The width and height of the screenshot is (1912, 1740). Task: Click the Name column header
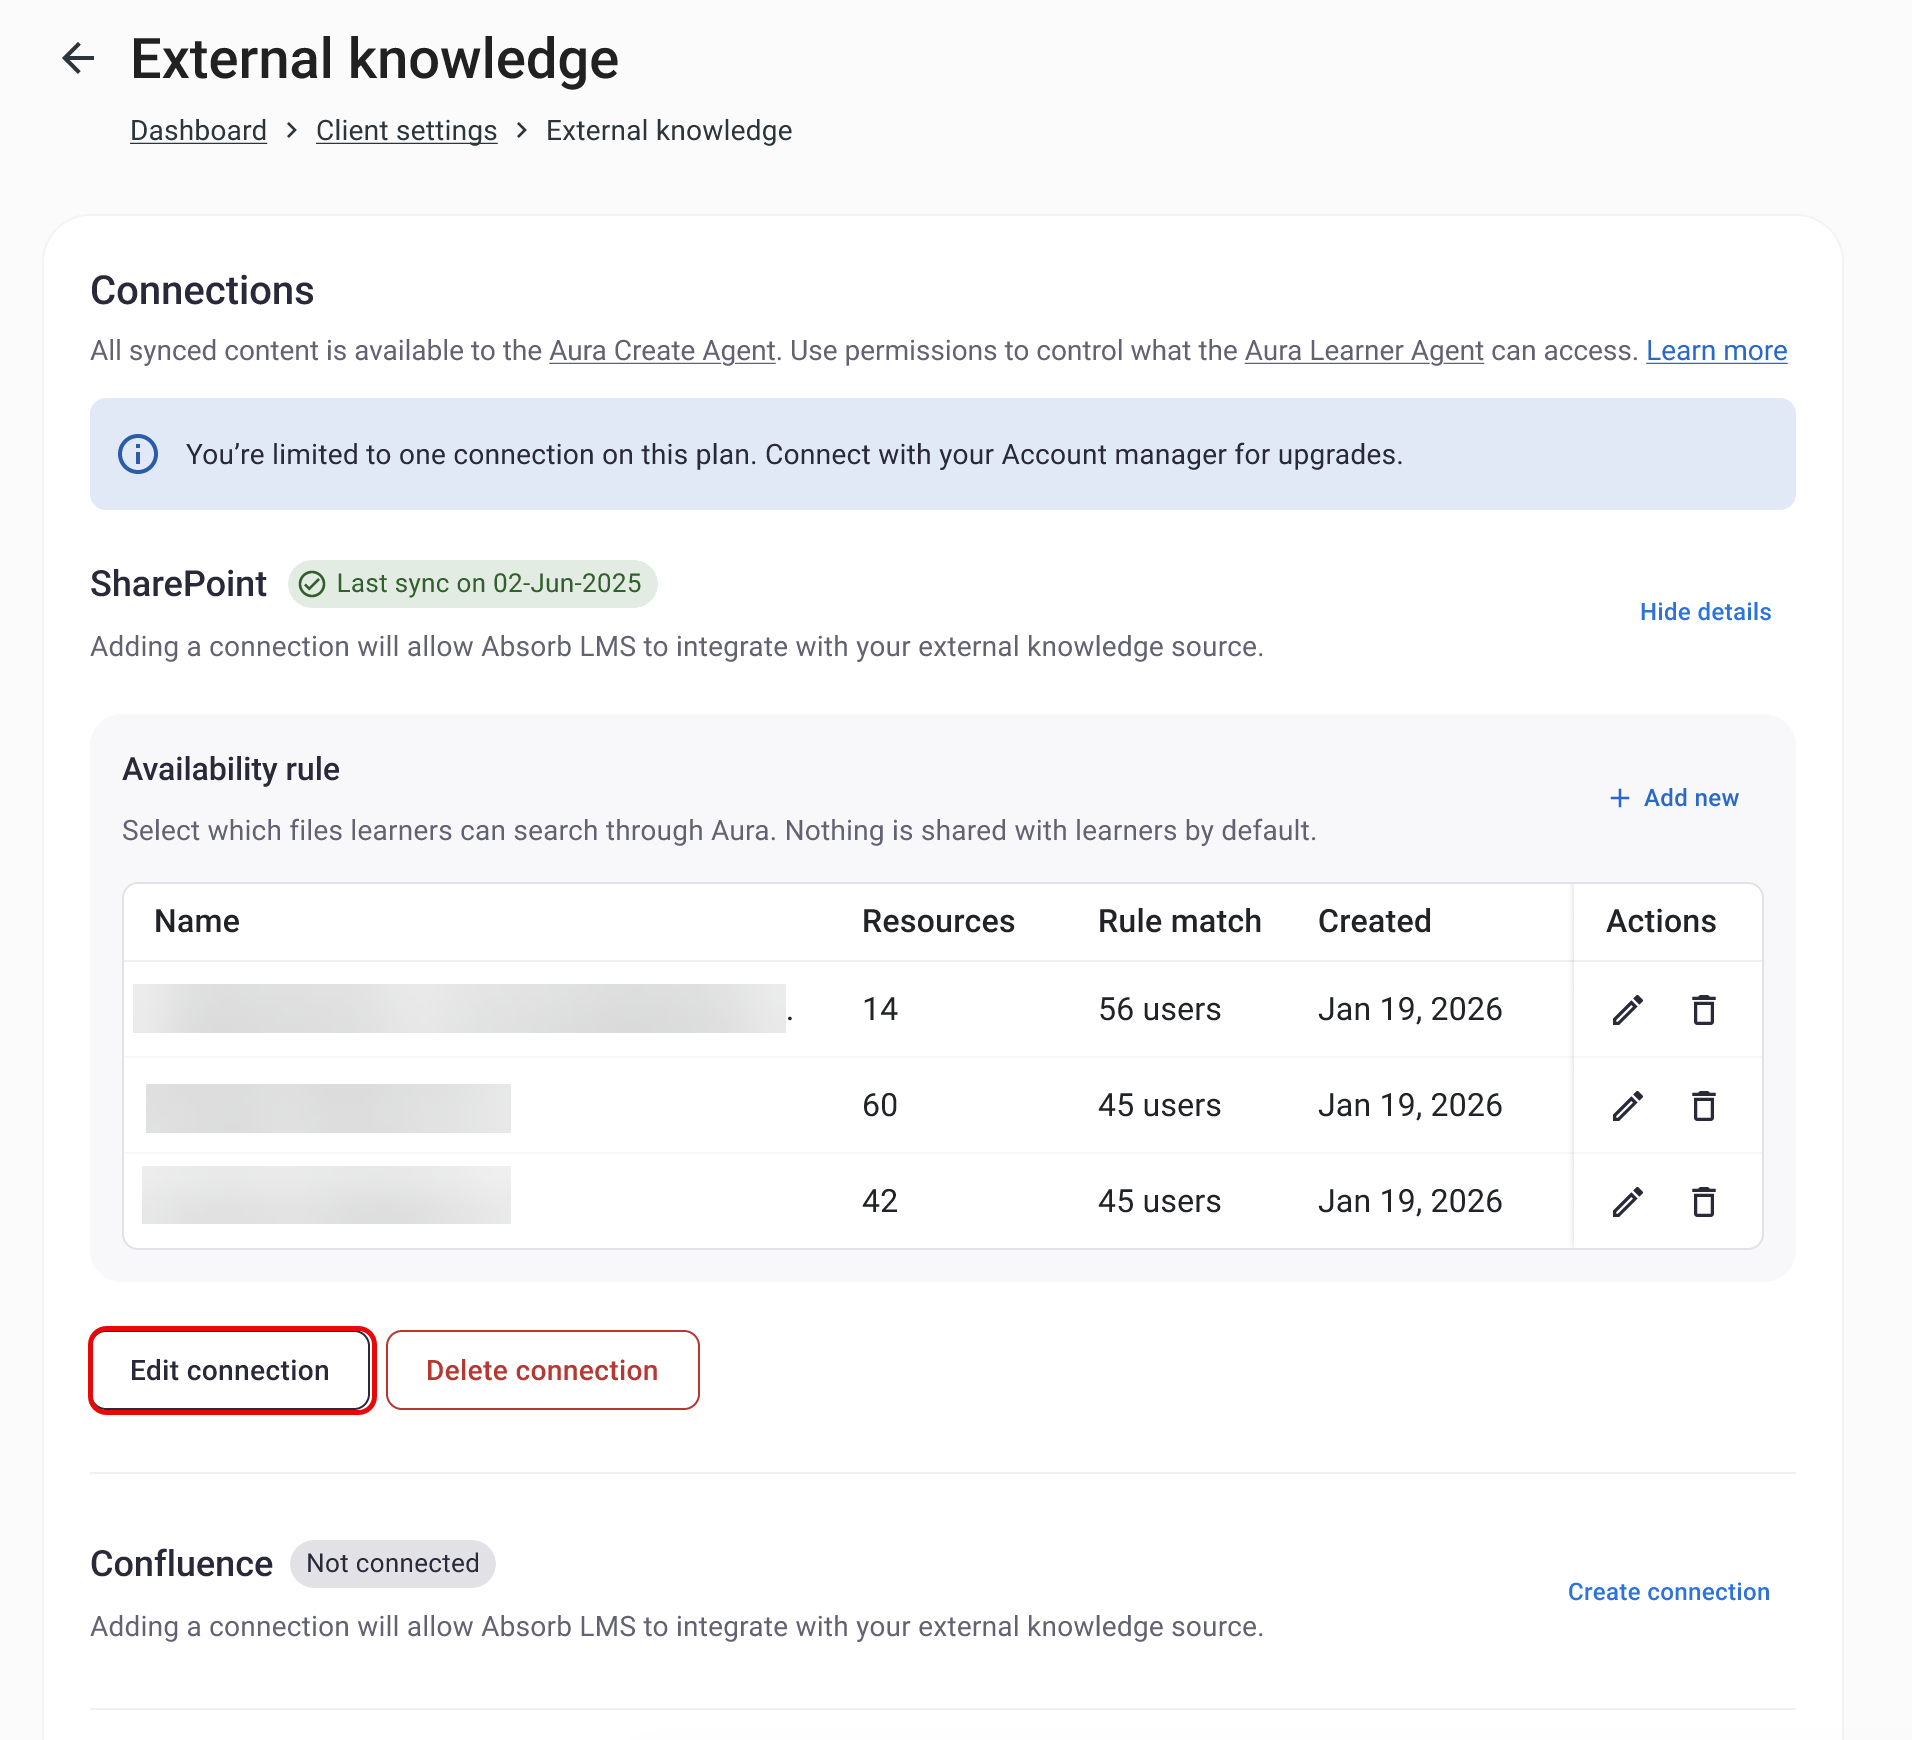pos(197,921)
